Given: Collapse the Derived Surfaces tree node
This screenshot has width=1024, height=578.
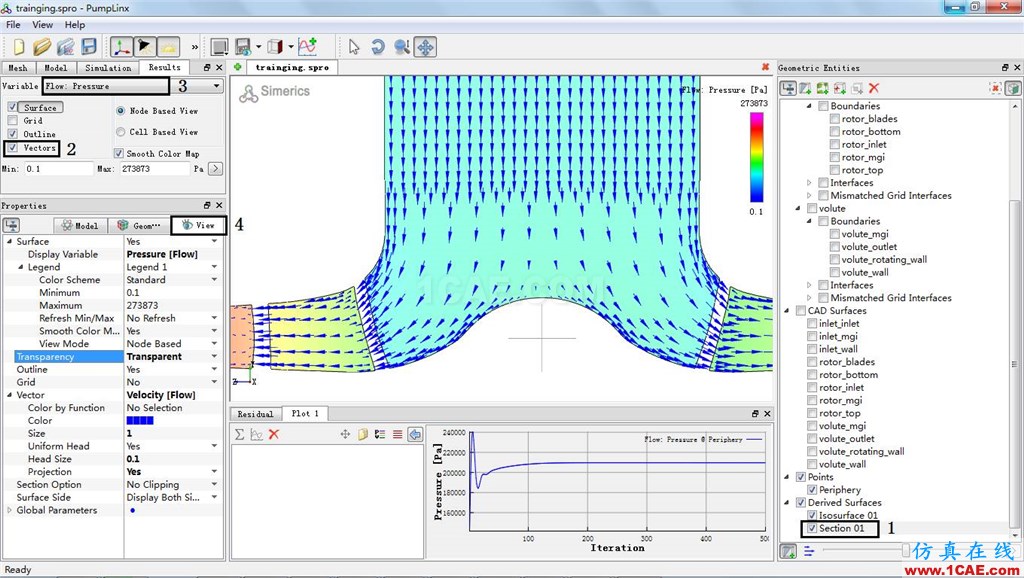Looking at the screenshot, I should click(x=787, y=503).
